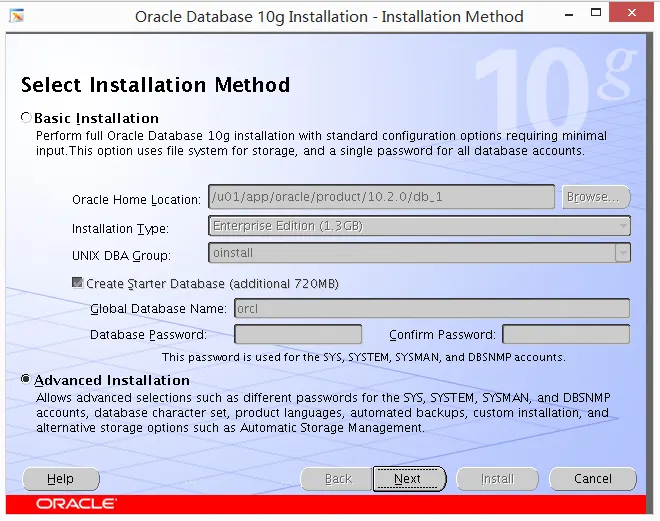The image size is (660, 521).
Task: Toggle Create Starter Database checkbox
Action: click(77, 282)
